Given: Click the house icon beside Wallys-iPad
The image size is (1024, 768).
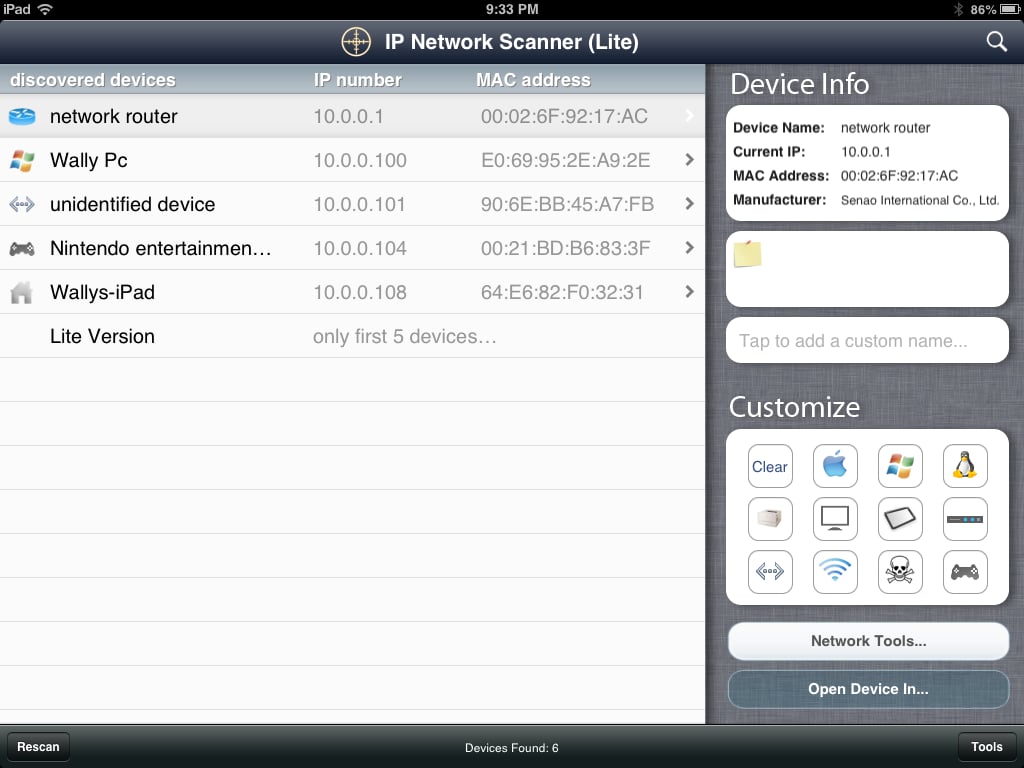Looking at the screenshot, I should 22,293.
